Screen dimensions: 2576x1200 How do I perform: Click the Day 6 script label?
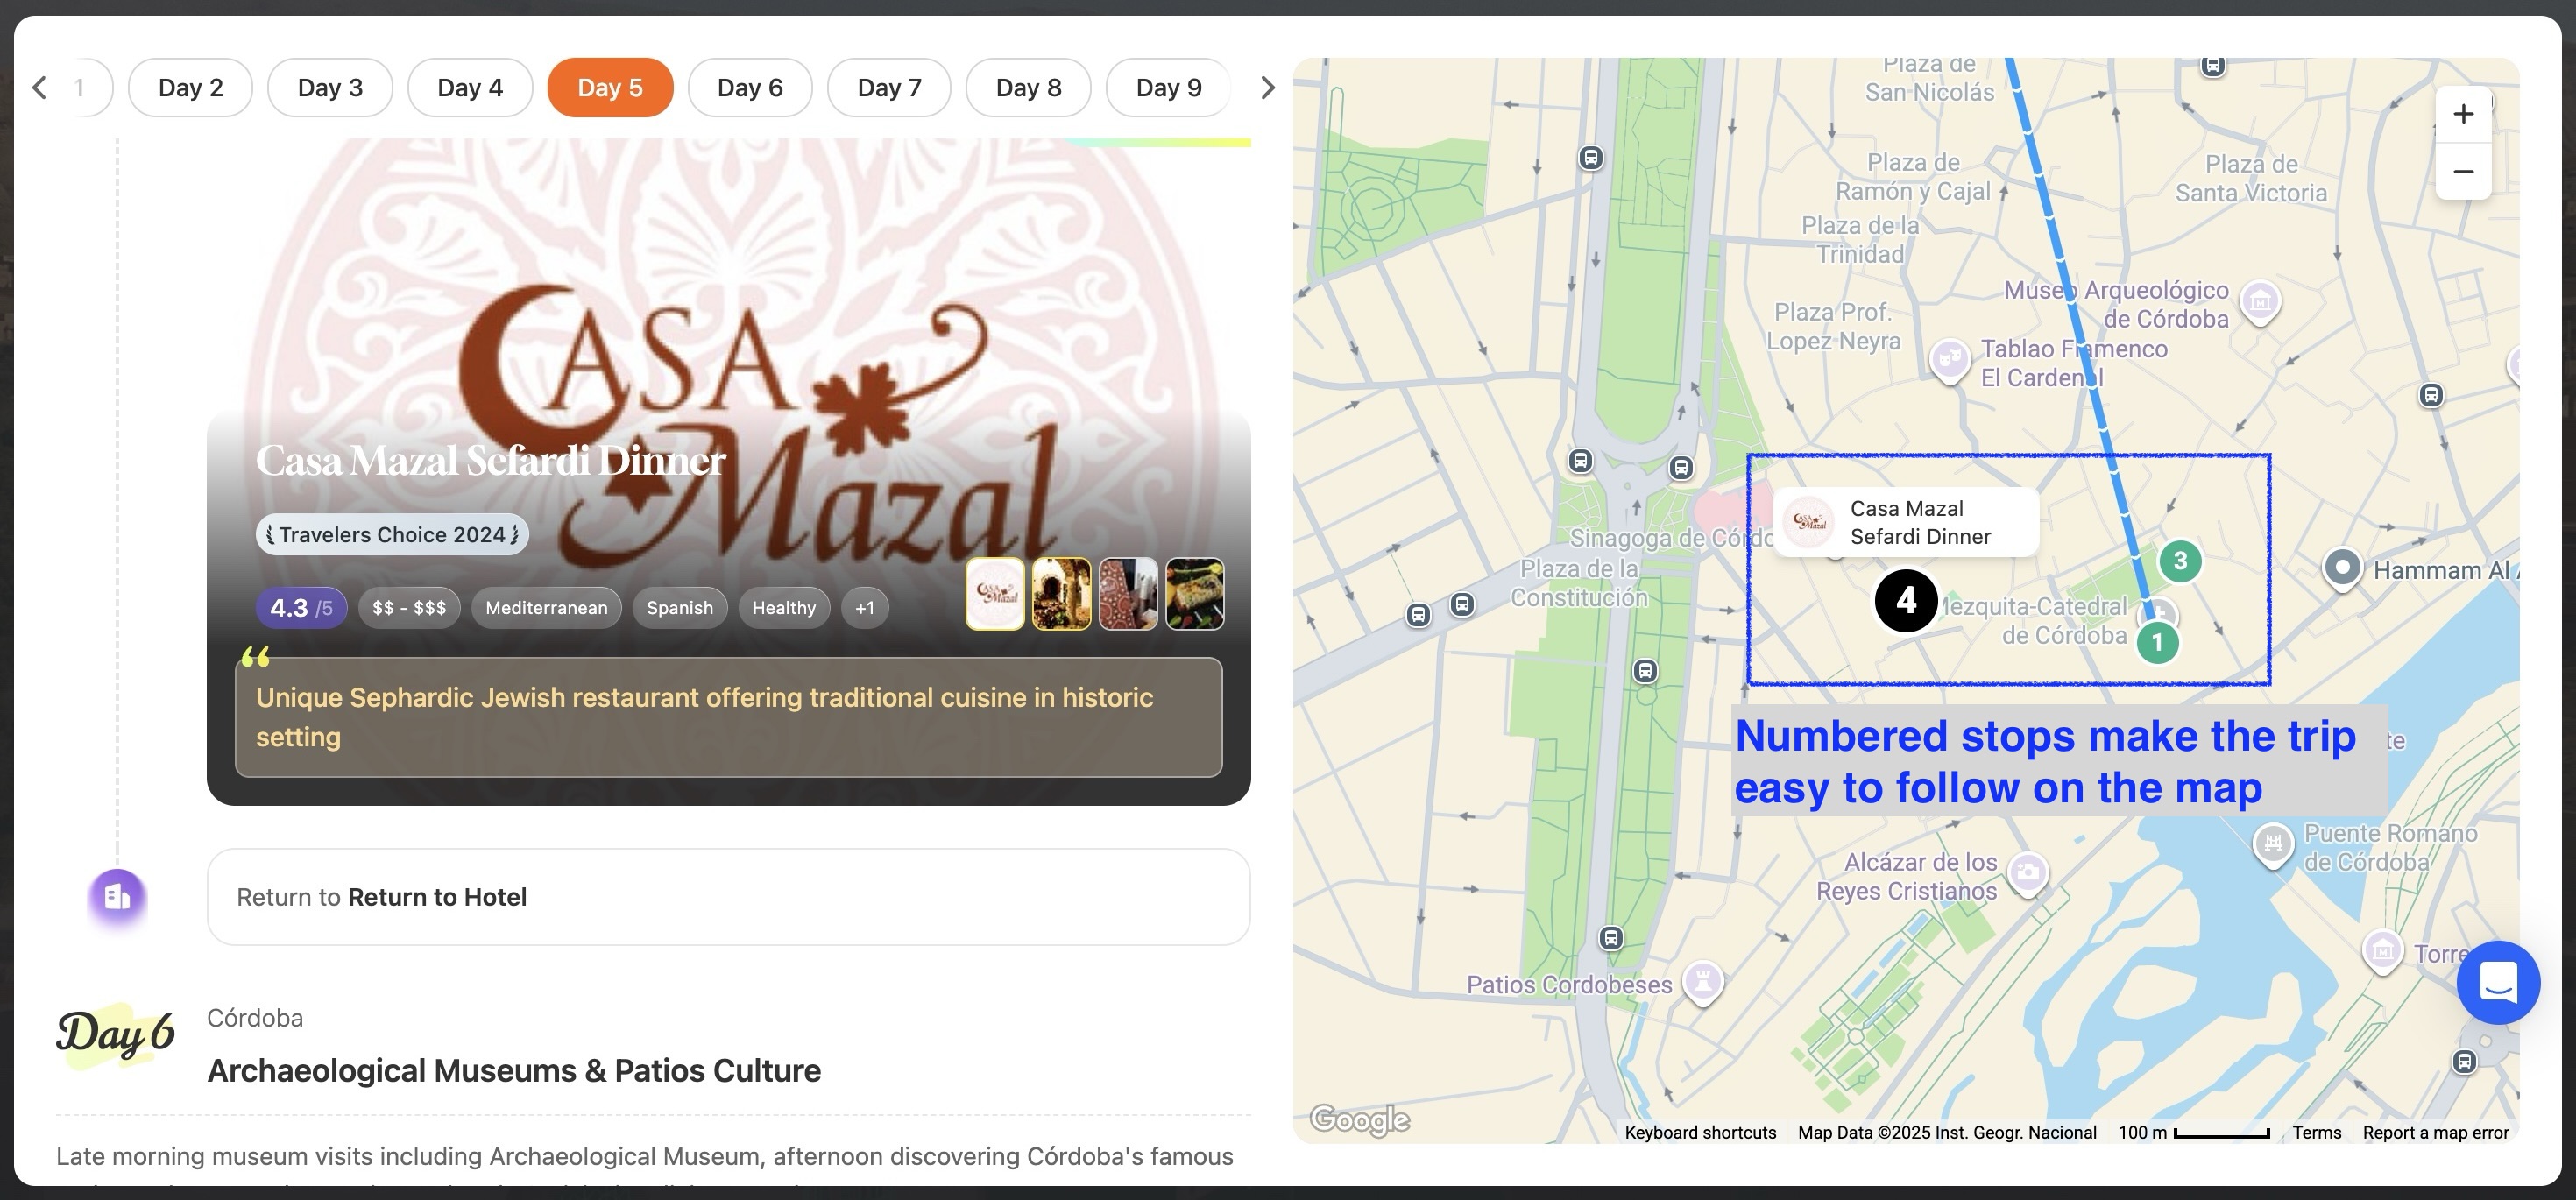point(115,1035)
